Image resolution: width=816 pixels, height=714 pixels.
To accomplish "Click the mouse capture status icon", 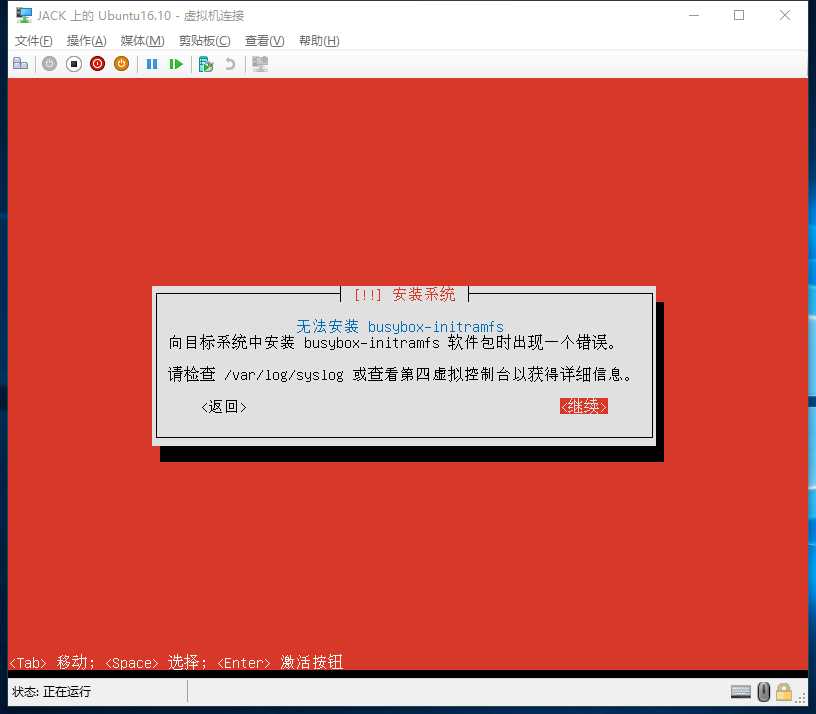I will tap(762, 691).
